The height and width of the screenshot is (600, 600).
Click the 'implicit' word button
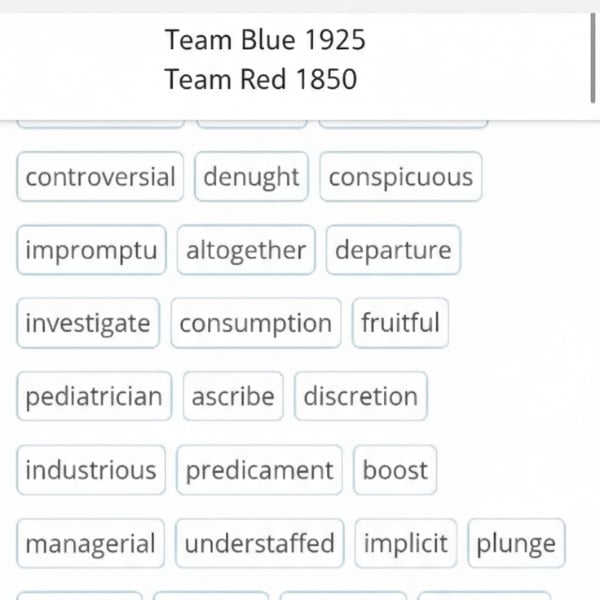tap(405, 544)
